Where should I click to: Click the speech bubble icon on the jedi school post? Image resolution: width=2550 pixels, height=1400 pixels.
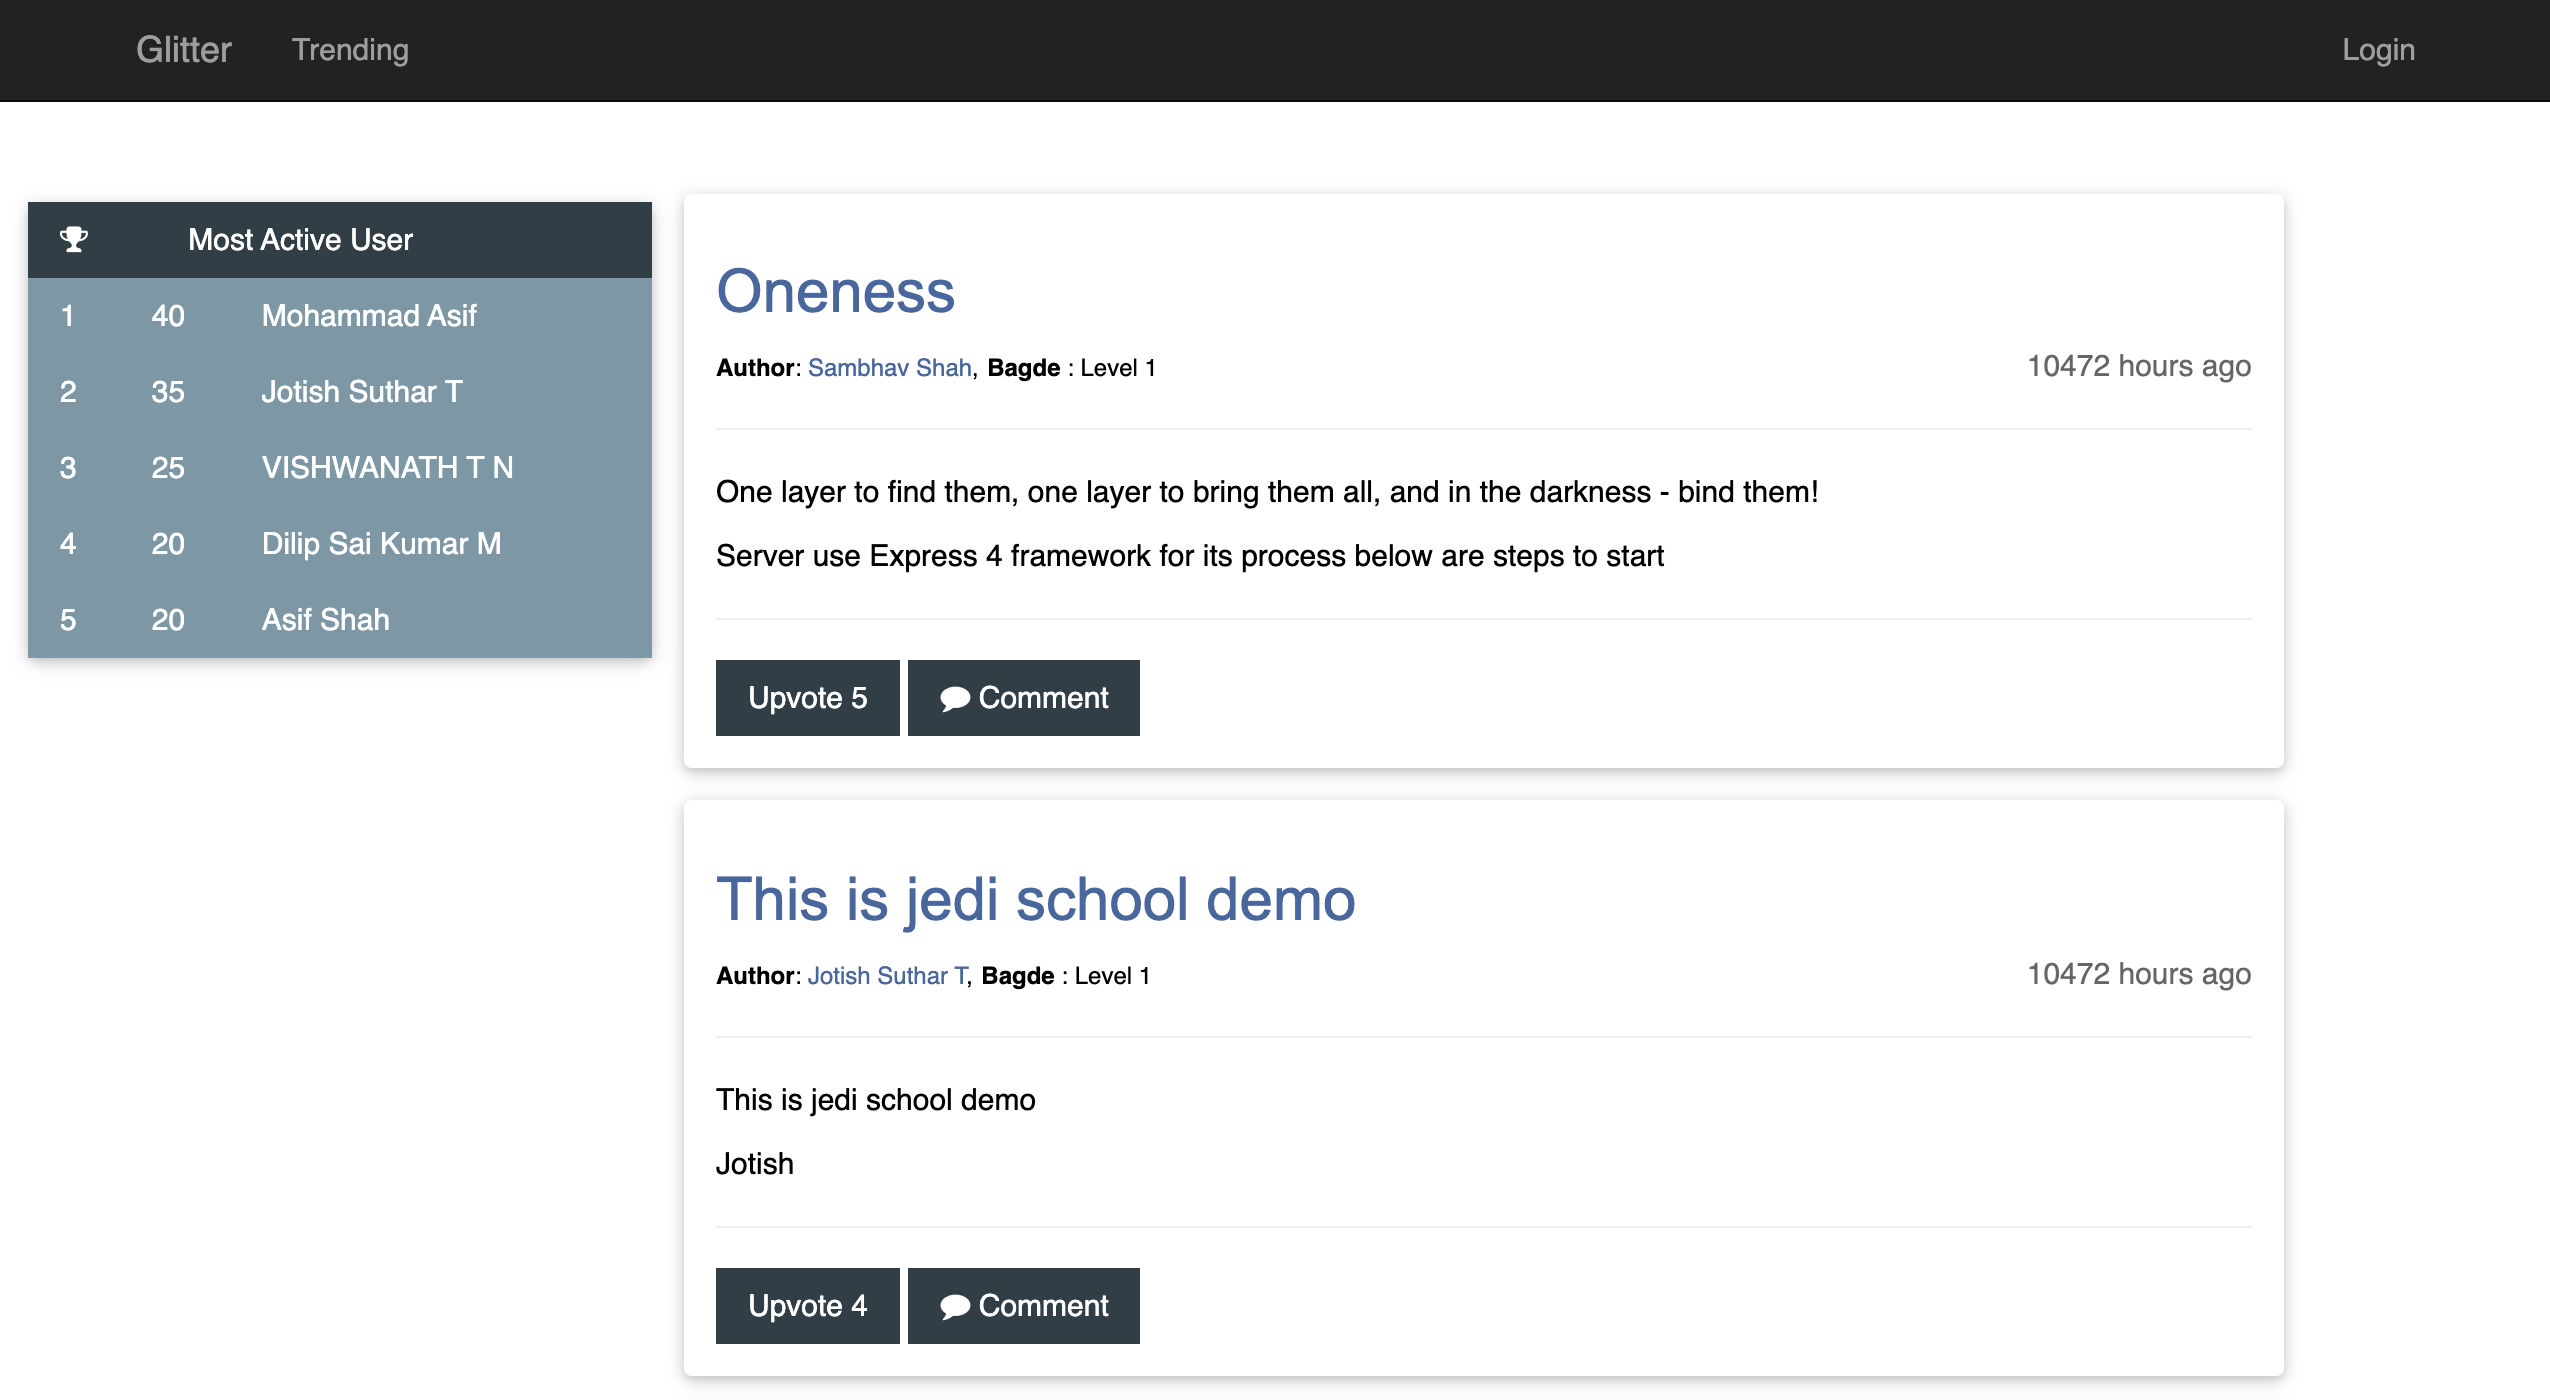coord(954,1307)
